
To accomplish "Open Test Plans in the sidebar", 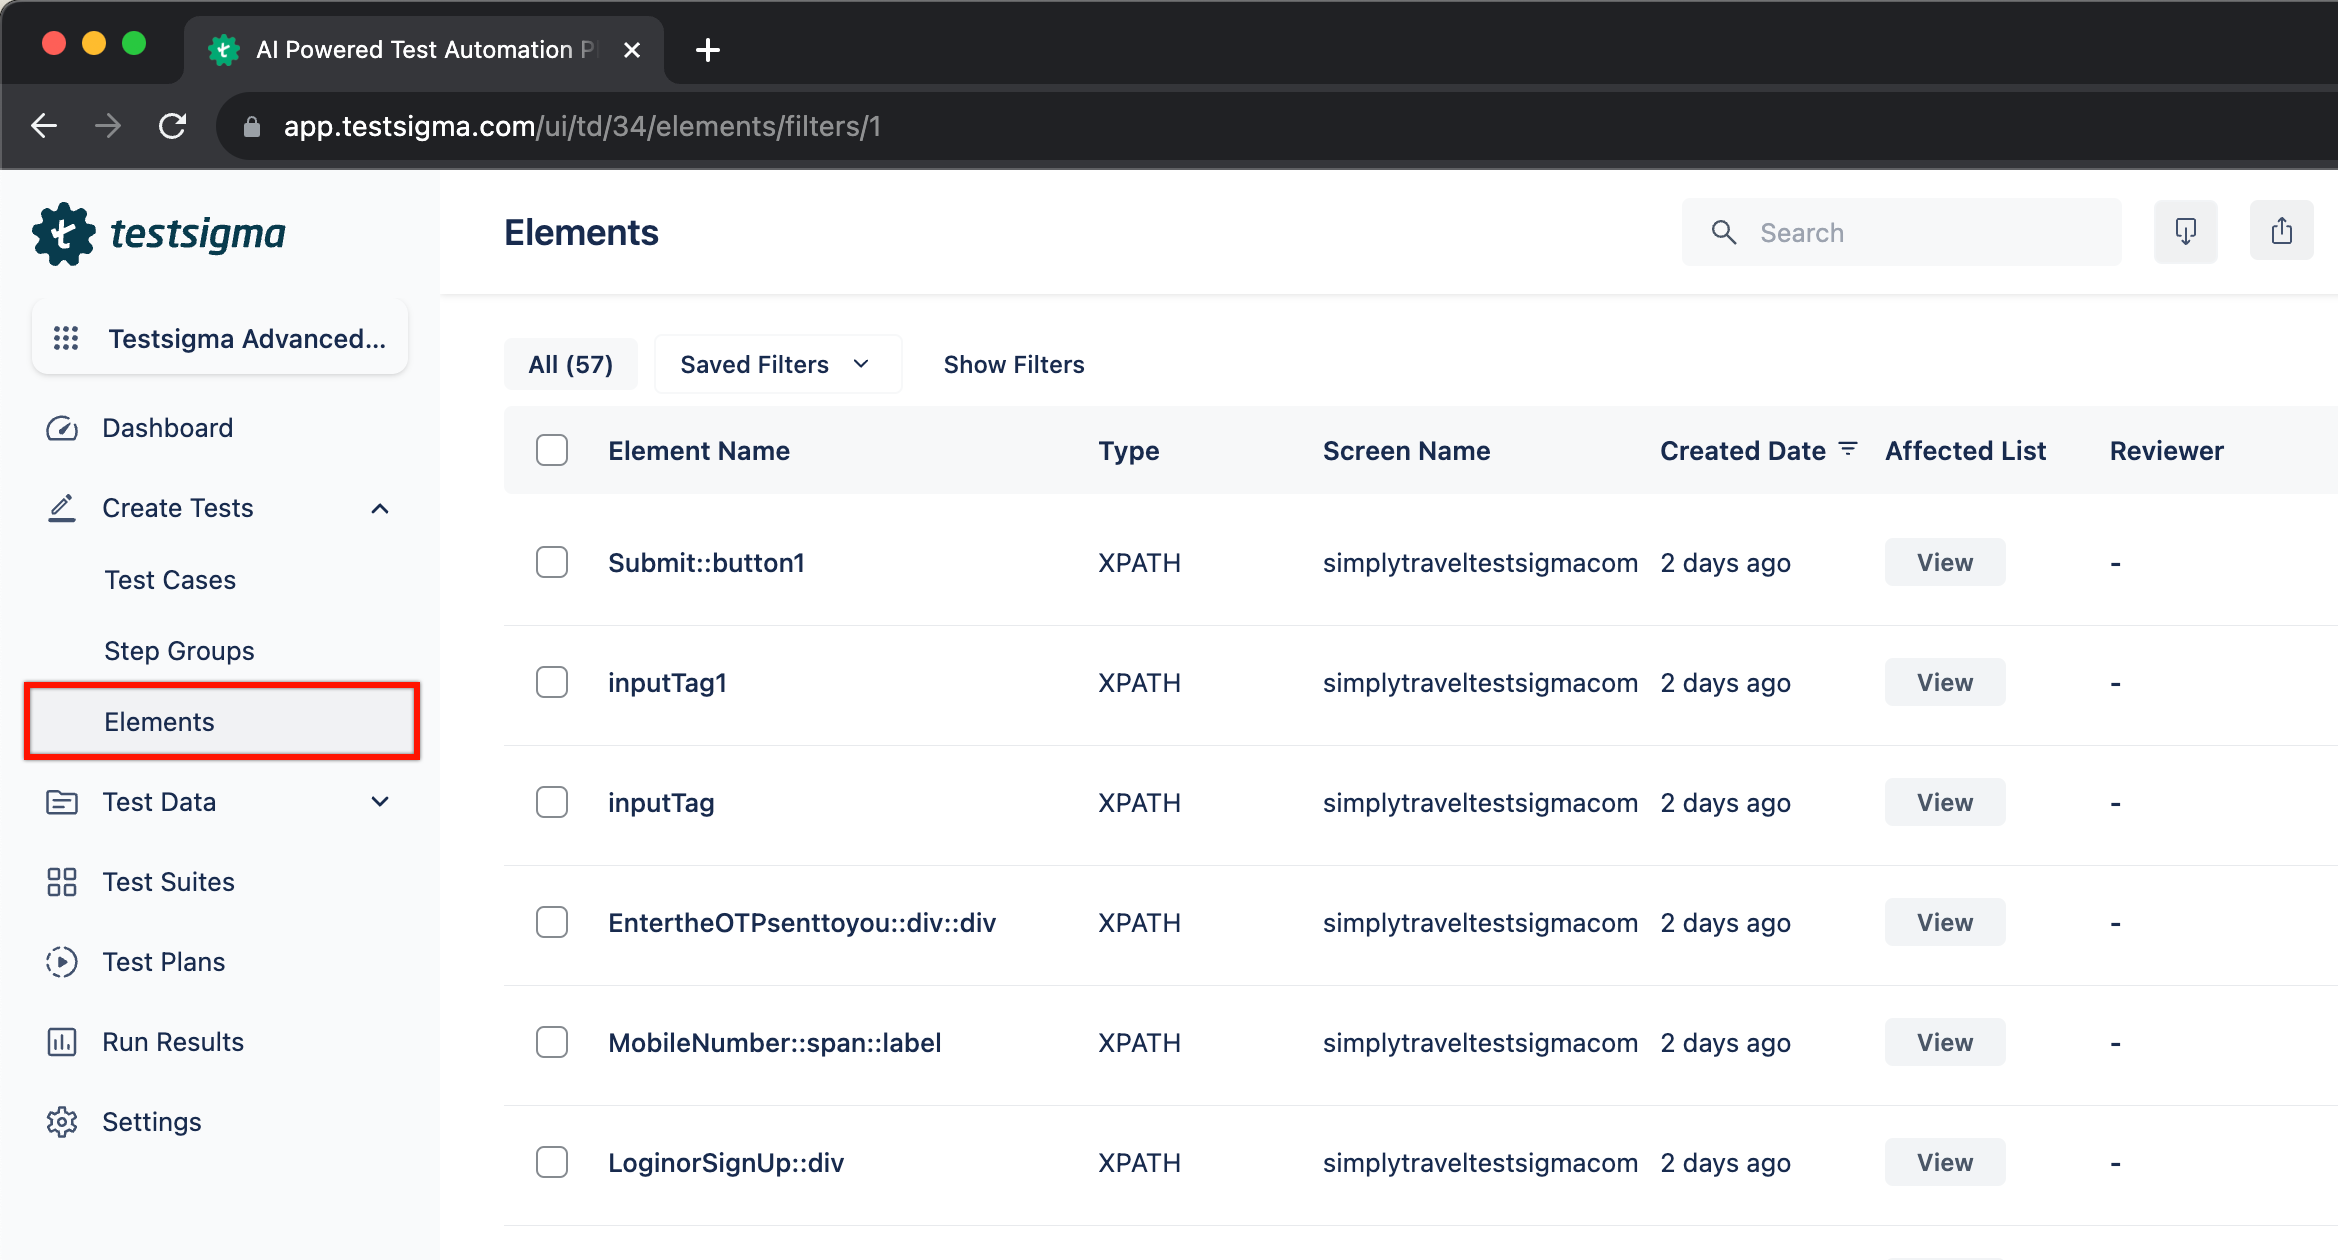I will click(164, 962).
